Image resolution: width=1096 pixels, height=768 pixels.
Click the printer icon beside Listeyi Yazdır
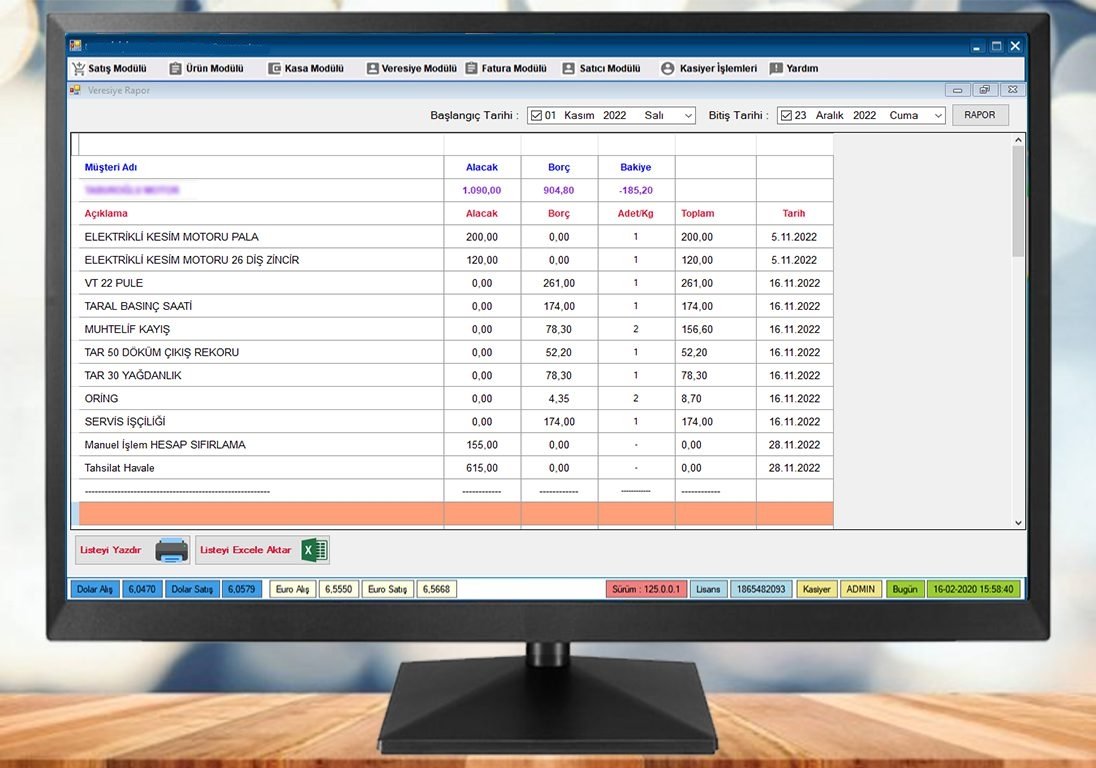(171, 551)
